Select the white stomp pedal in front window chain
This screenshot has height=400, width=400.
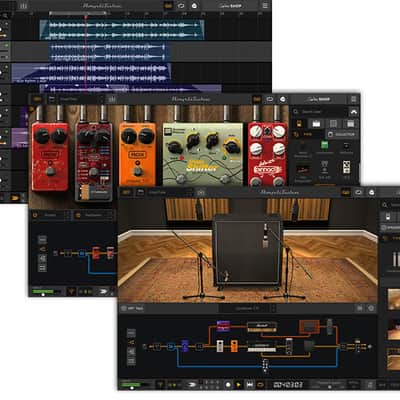(220, 346)
